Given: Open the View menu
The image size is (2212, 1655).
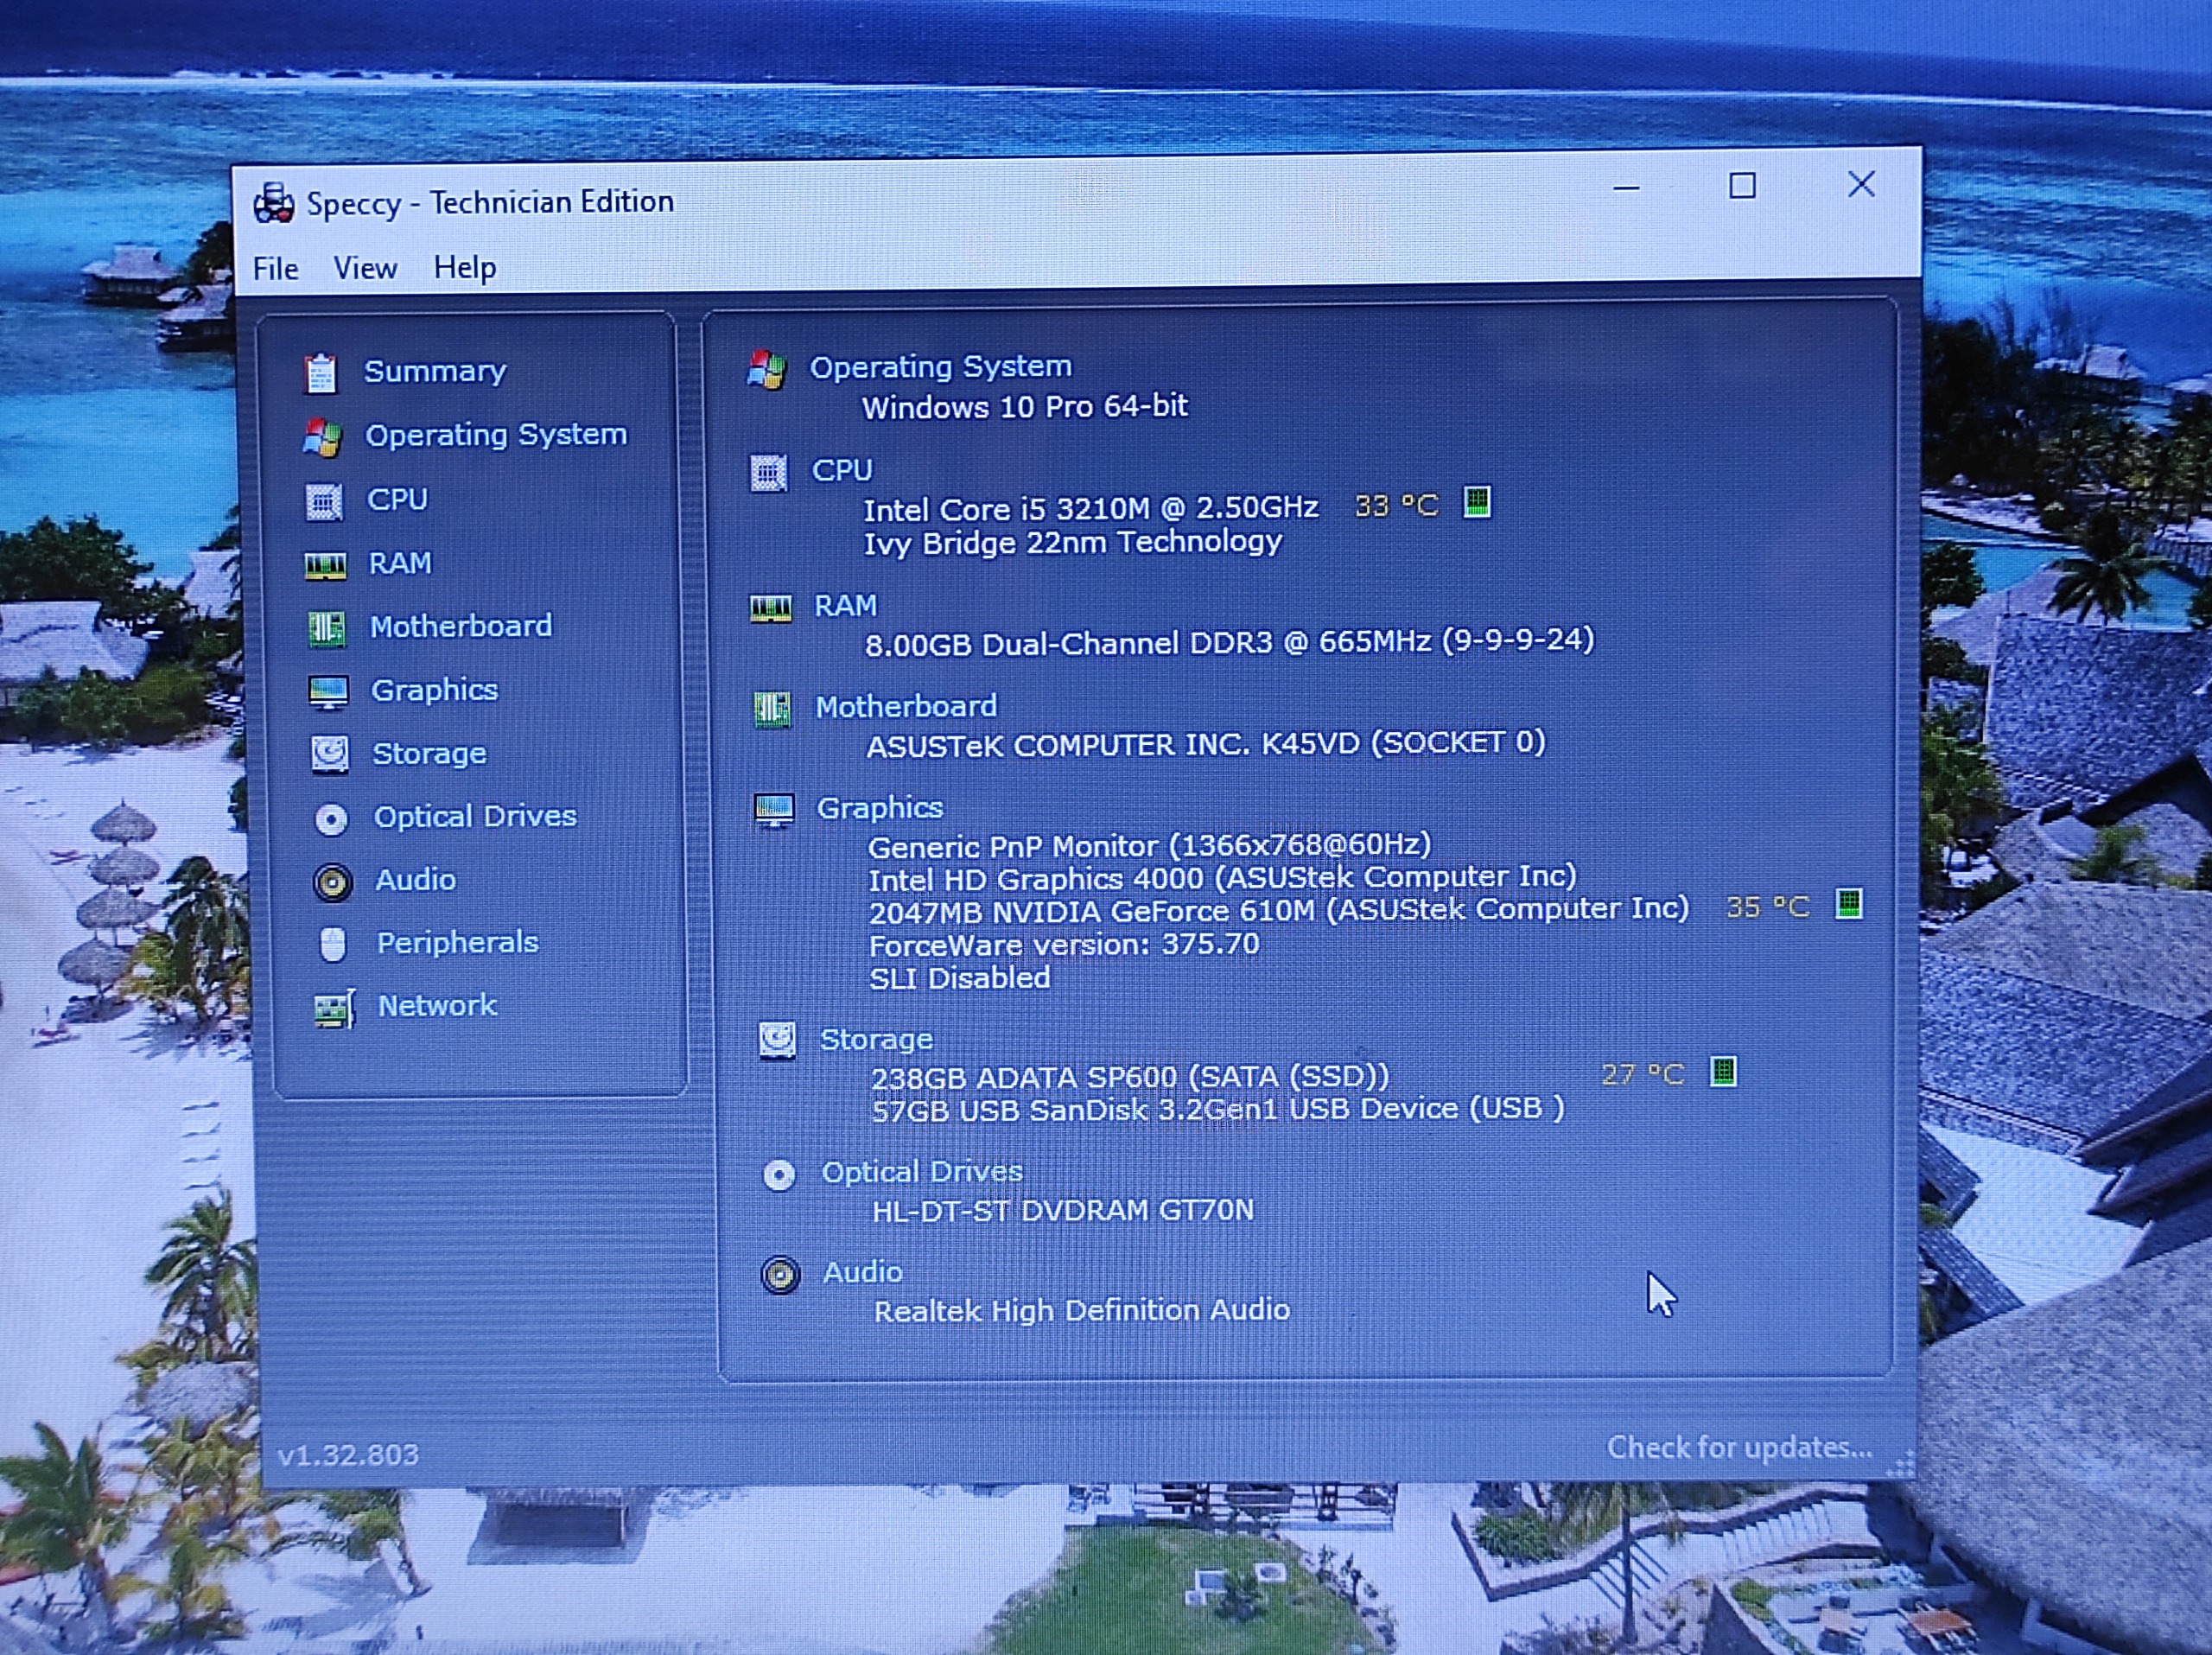Looking at the screenshot, I should pyautogui.click(x=365, y=268).
